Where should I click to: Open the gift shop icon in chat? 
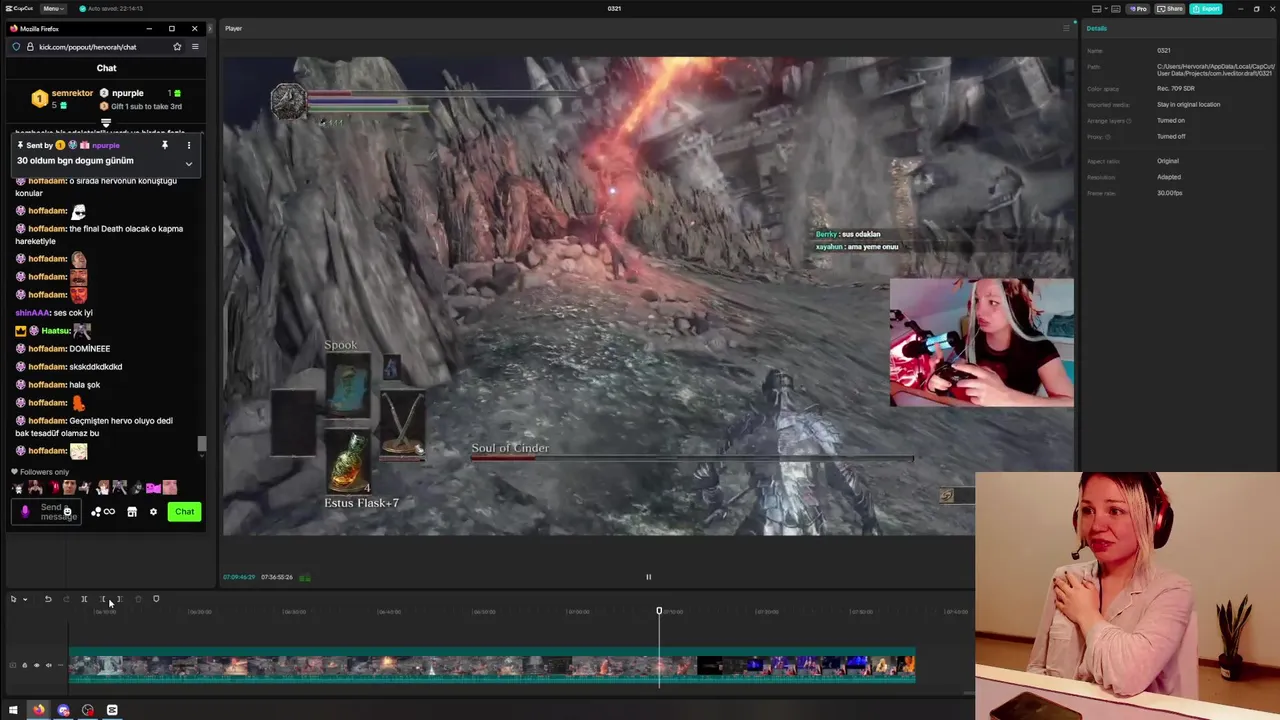point(131,512)
